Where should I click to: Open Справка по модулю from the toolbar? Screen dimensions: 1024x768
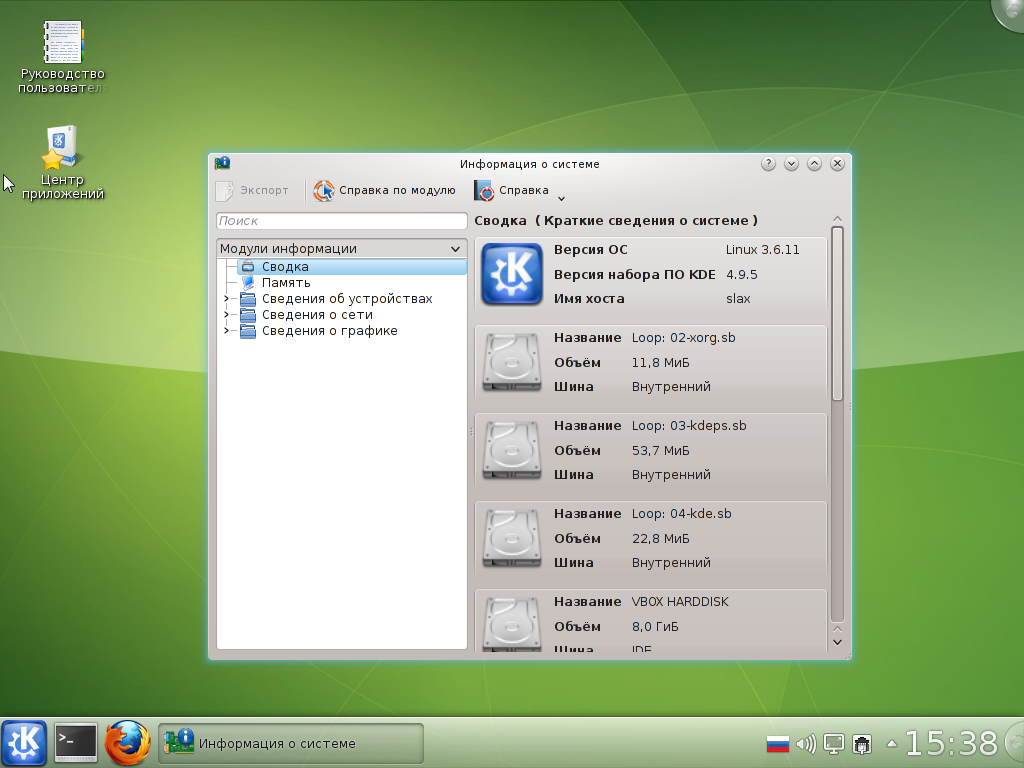pos(385,190)
